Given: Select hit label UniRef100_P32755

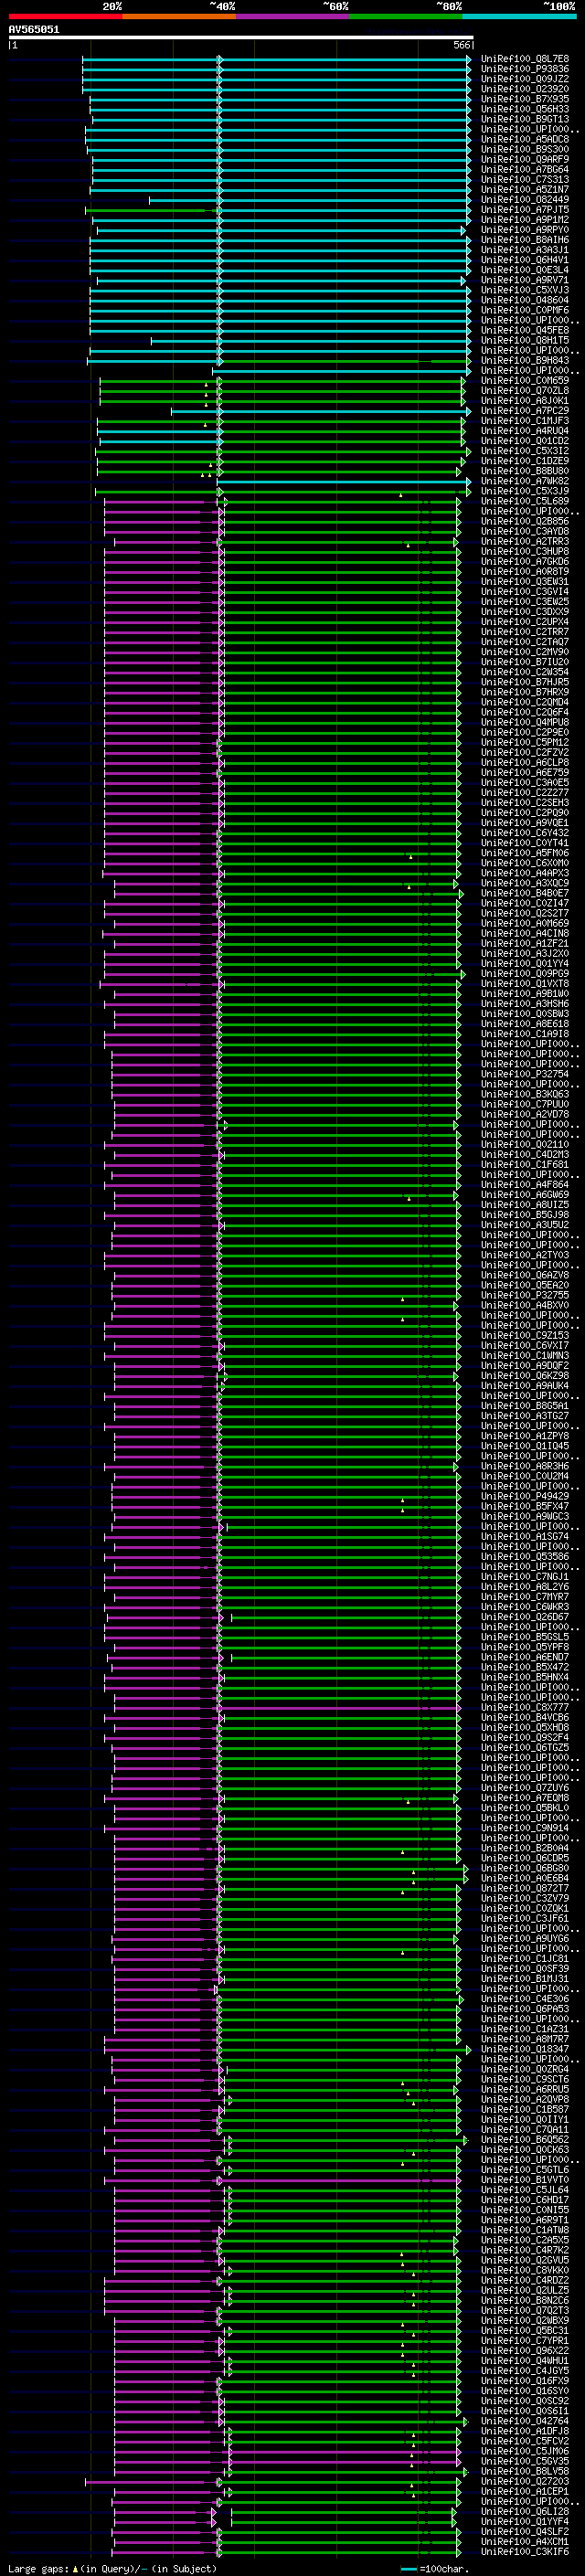Looking at the screenshot, I should click(524, 1295).
